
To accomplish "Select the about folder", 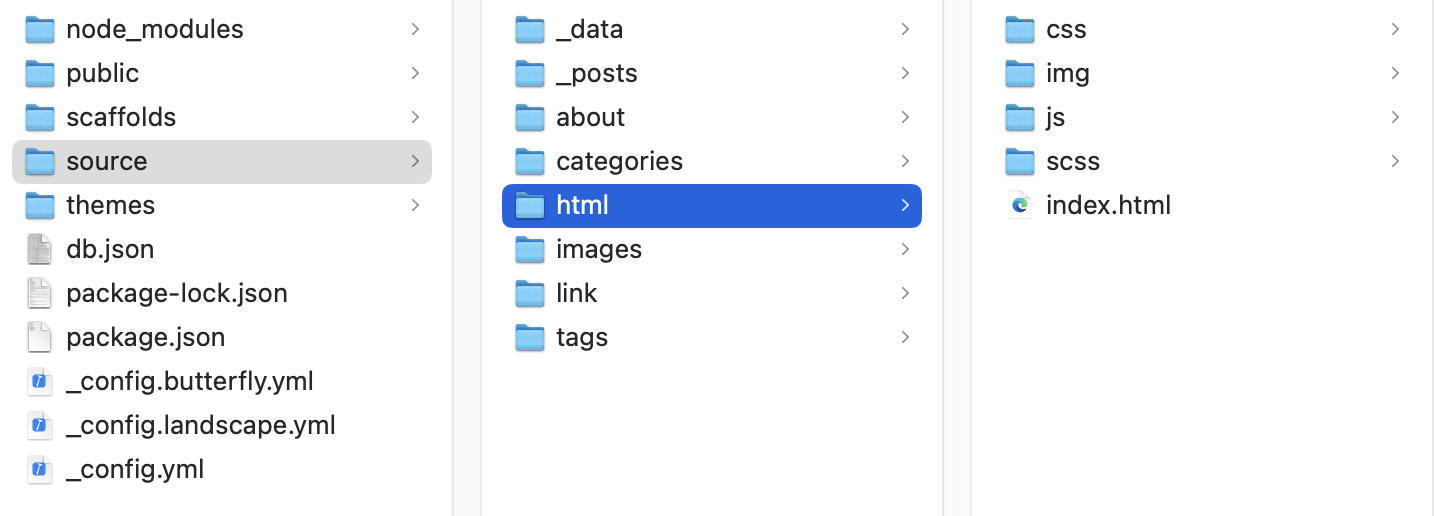I will (712, 117).
